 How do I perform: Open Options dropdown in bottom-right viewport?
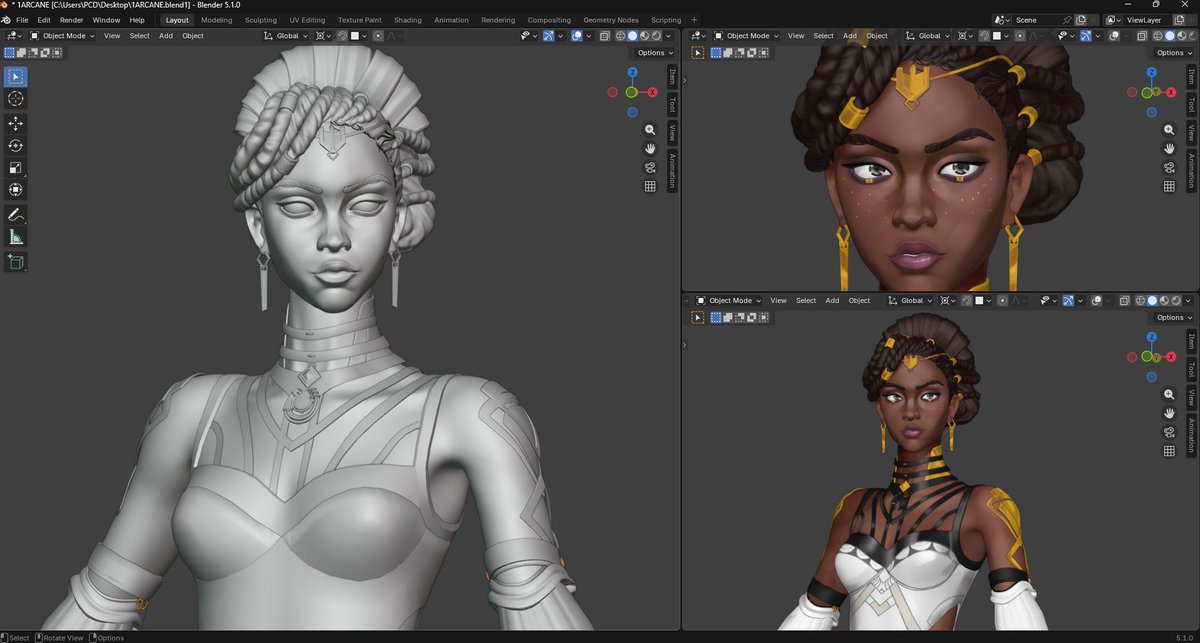pos(1173,317)
